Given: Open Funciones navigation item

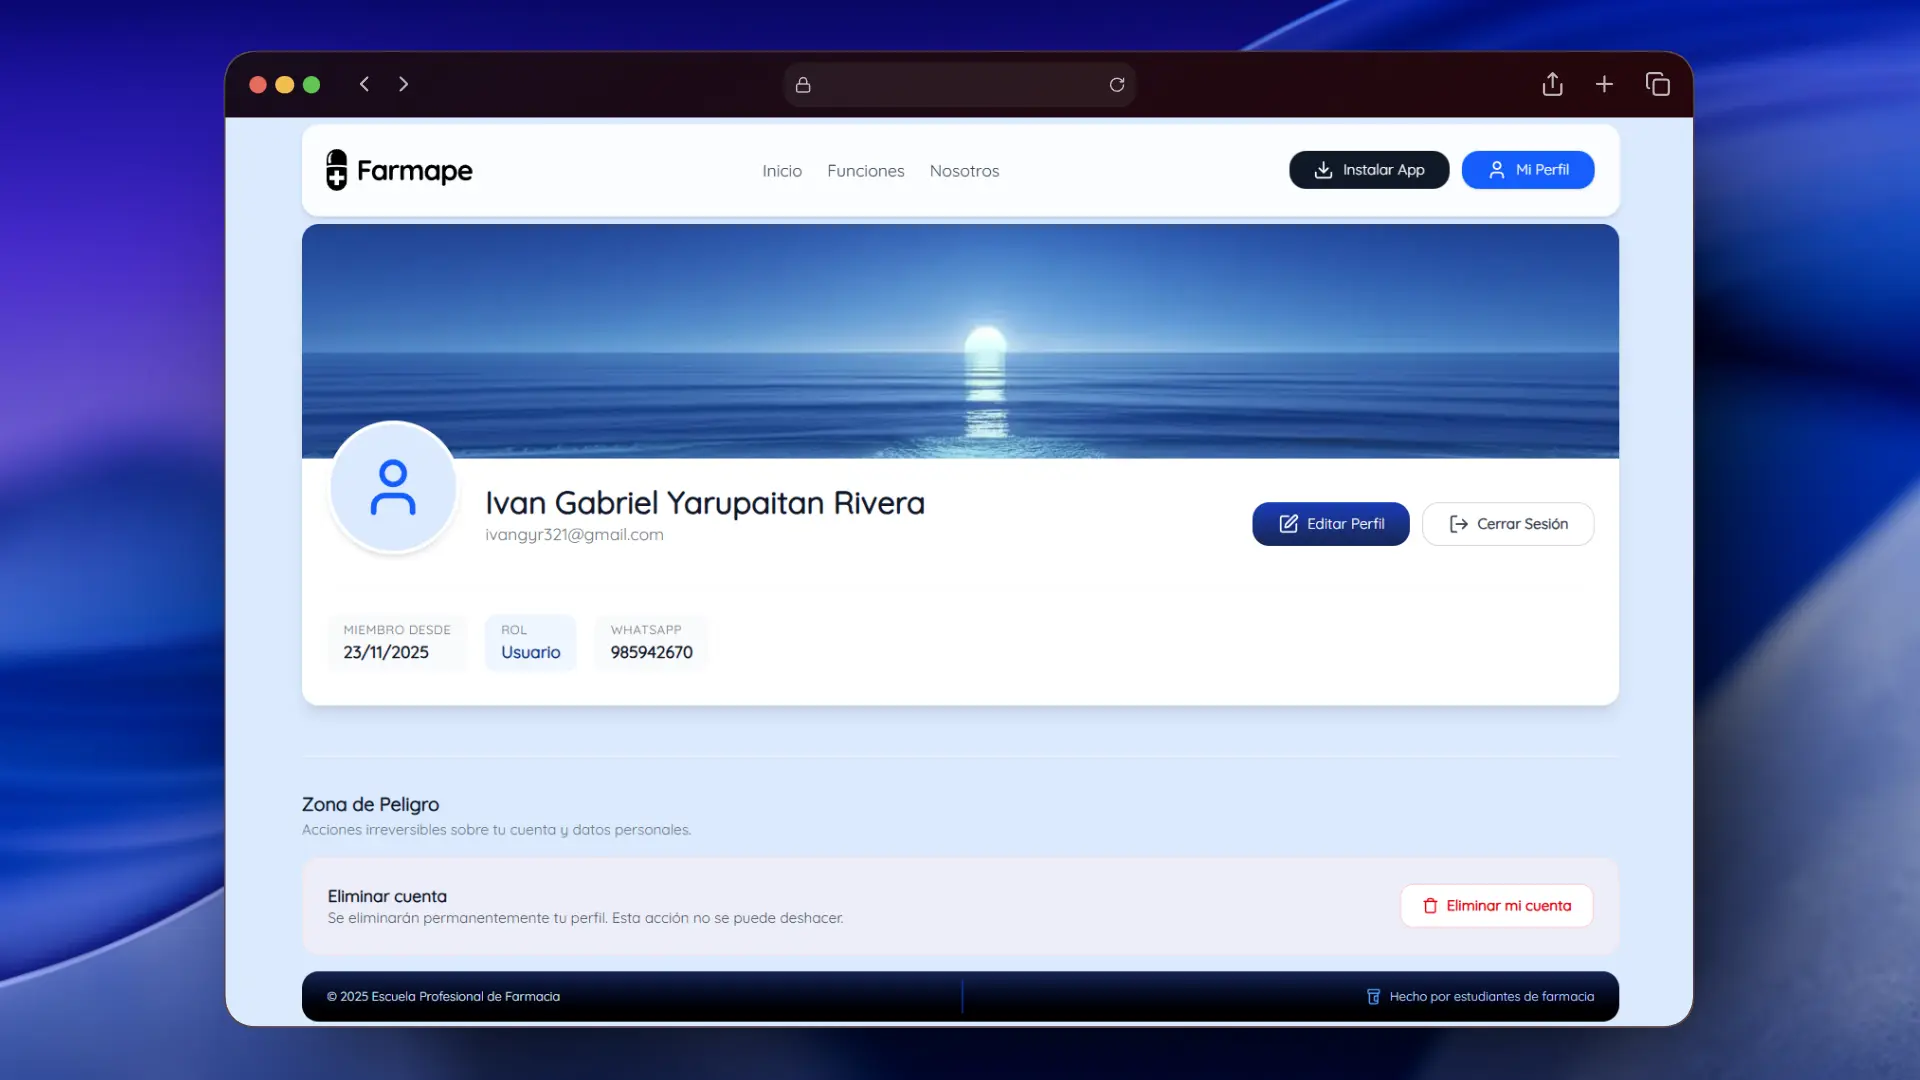Looking at the screenshot, I should click(x=865, y=171).
